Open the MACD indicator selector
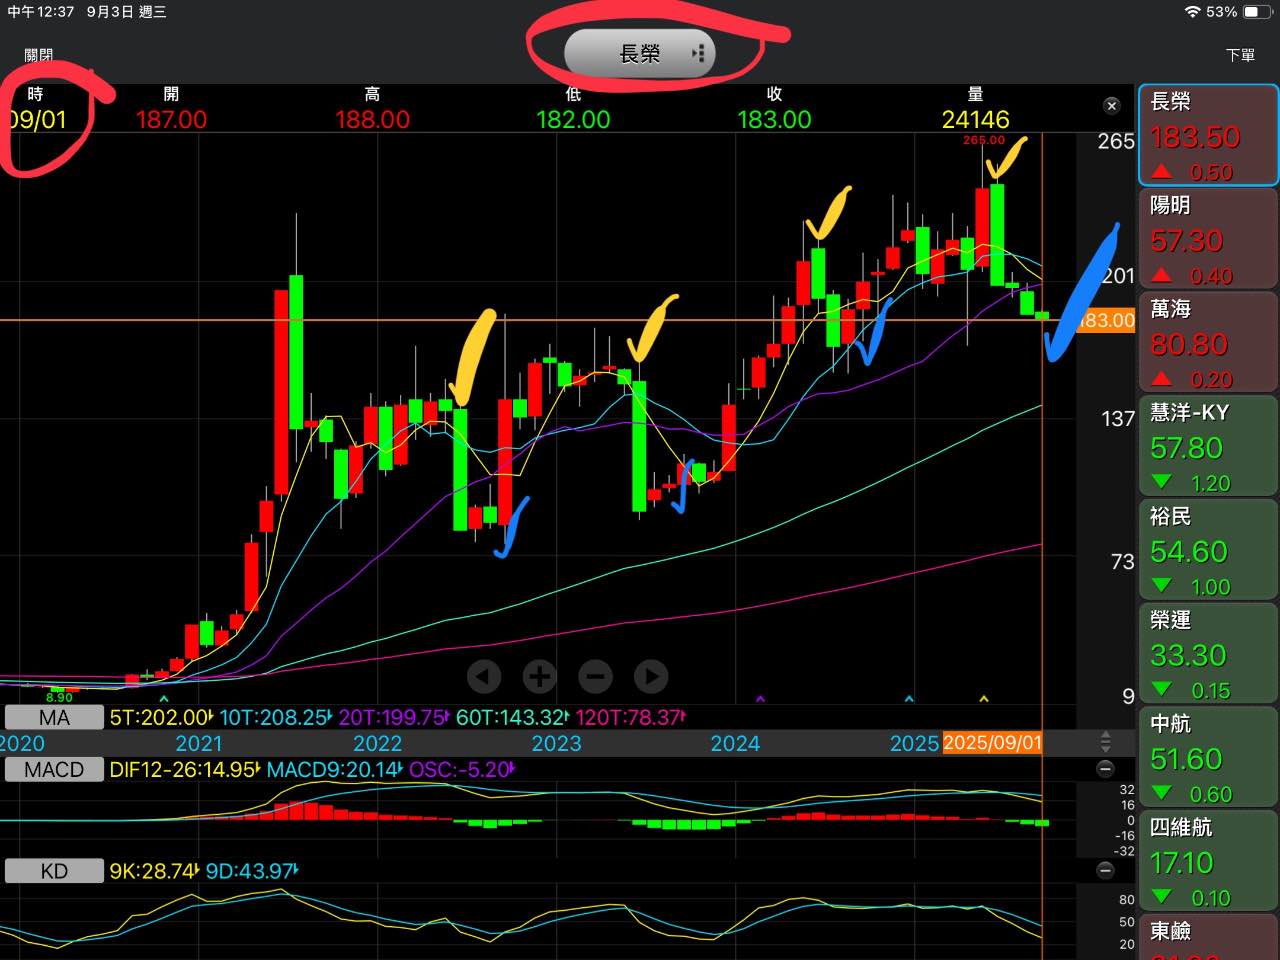This screenshot has height=960, width=1280. click(54, 769)
